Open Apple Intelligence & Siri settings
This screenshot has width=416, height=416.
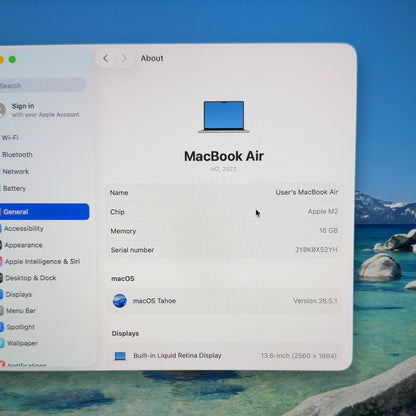42,262
